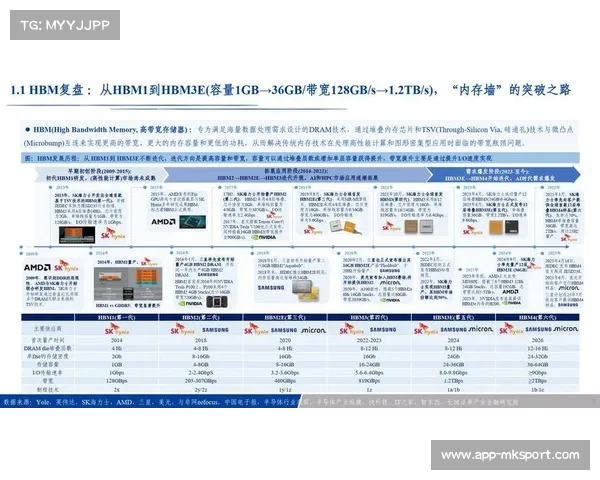Click the SK hynix logo in the 2021 HBM3 card
This screenshot has width=600, height=480.
coord(391,227)
